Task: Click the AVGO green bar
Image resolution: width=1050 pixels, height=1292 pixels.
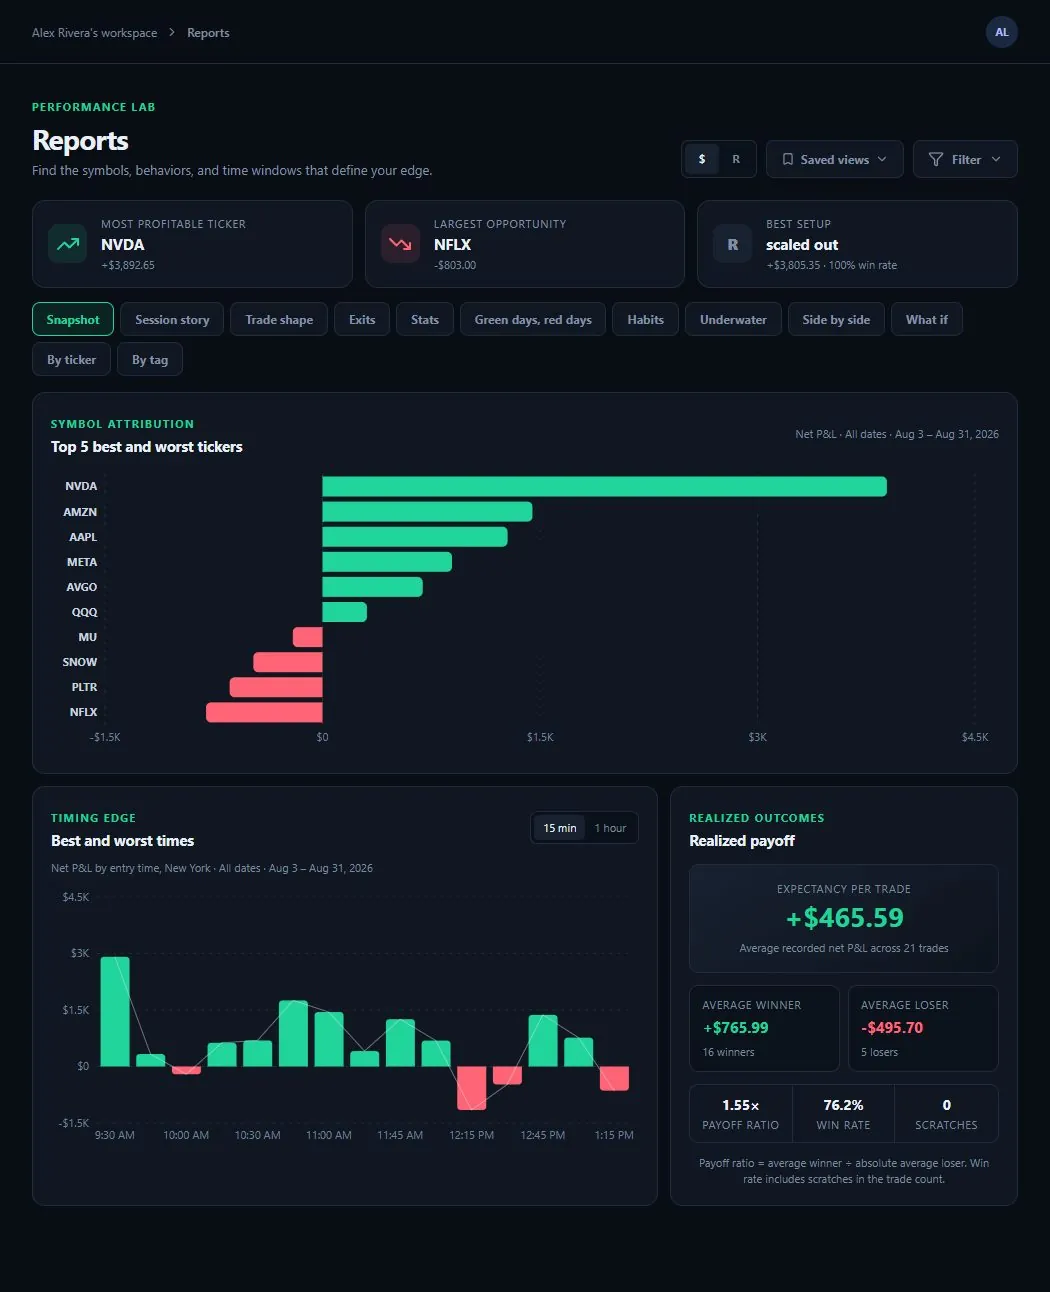Action: pyautogui.click(x=372, y=587)
